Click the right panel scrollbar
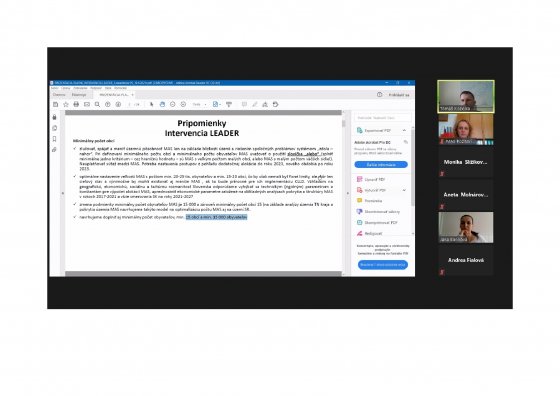This screenshot has width=560, height=396. [413, 168]
